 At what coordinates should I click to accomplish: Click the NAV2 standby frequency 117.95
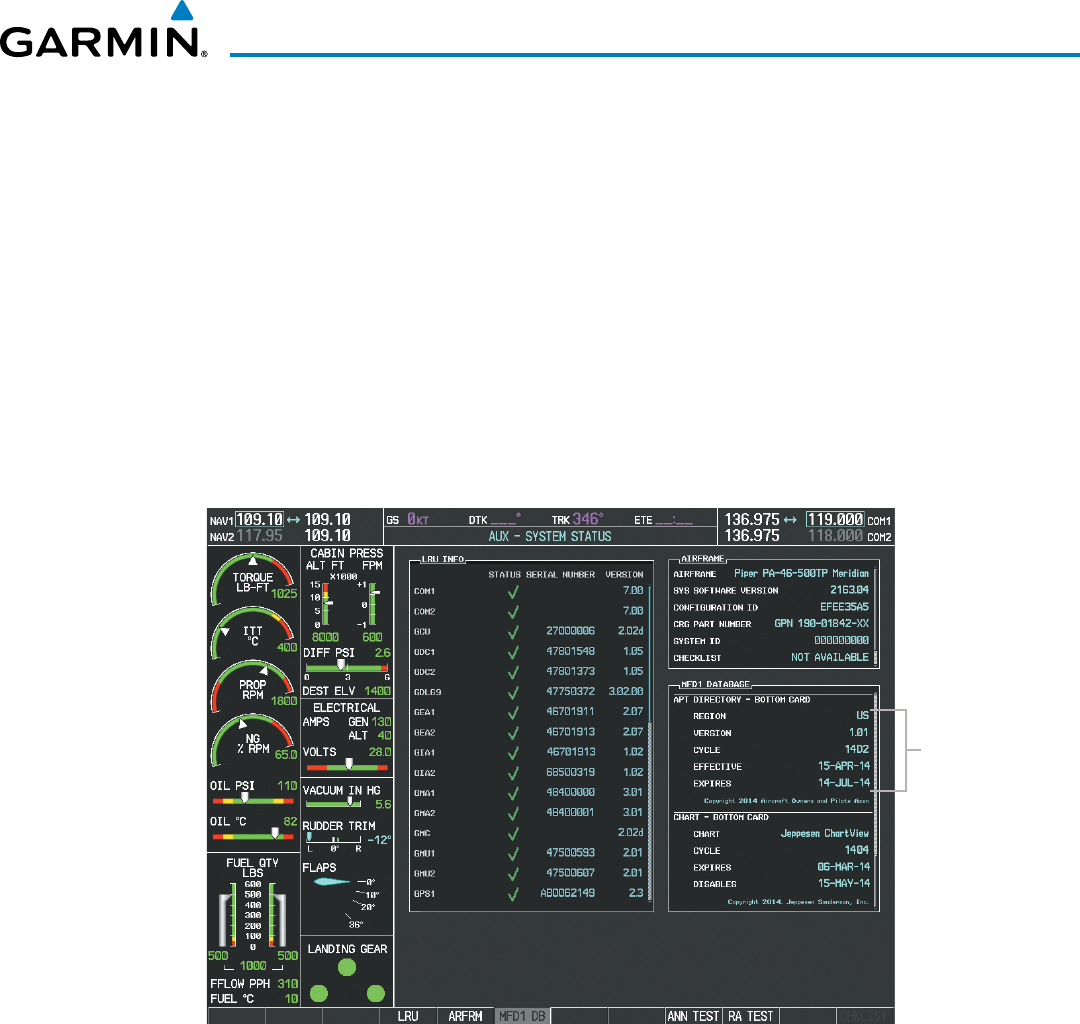(x=259, y=536)
